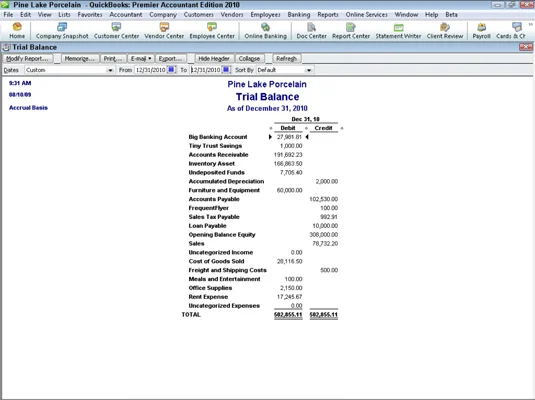Screen dimensions: 535x400
Task: Click Accounts Payable credit 102,530.00
Action: coord(323,199)
